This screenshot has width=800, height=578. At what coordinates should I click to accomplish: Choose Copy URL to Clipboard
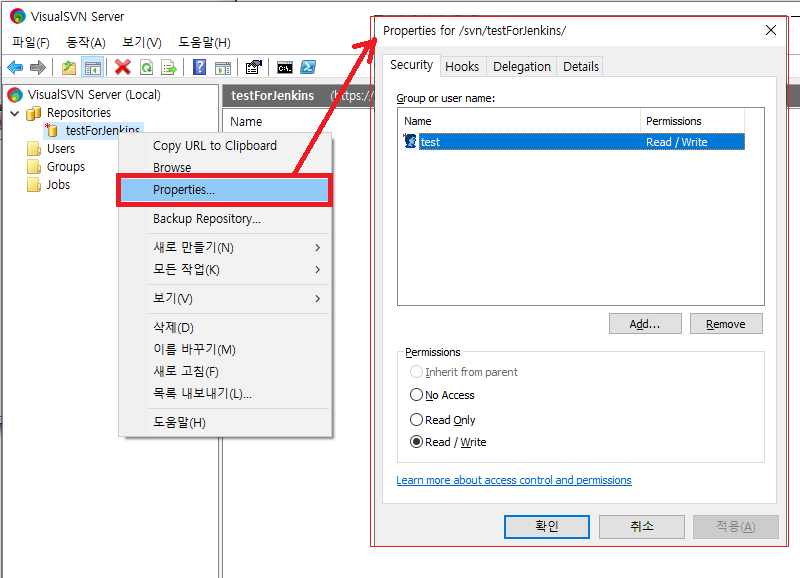(x=215, y=146)
